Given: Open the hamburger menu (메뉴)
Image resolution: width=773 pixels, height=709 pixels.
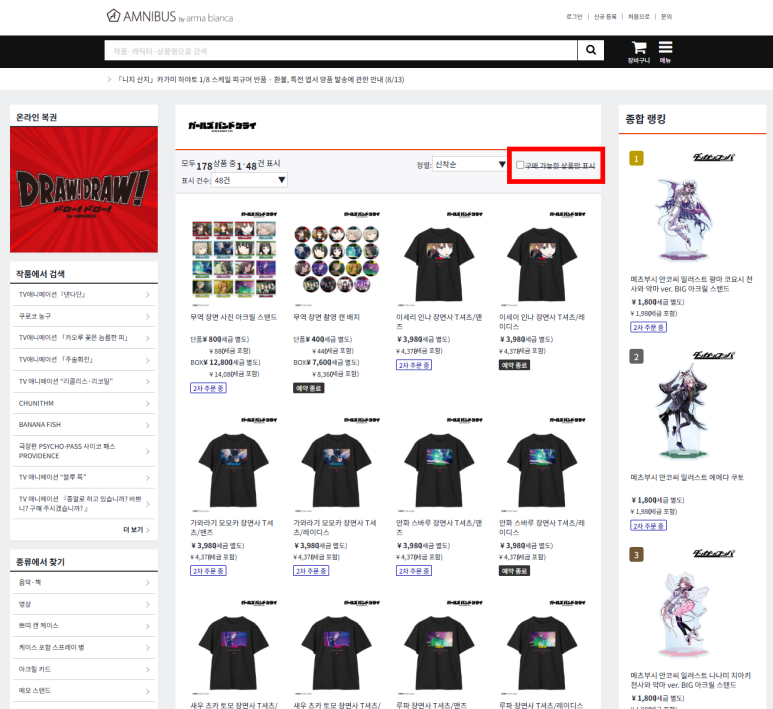Looking at the screenshot, I should (665, 52).
